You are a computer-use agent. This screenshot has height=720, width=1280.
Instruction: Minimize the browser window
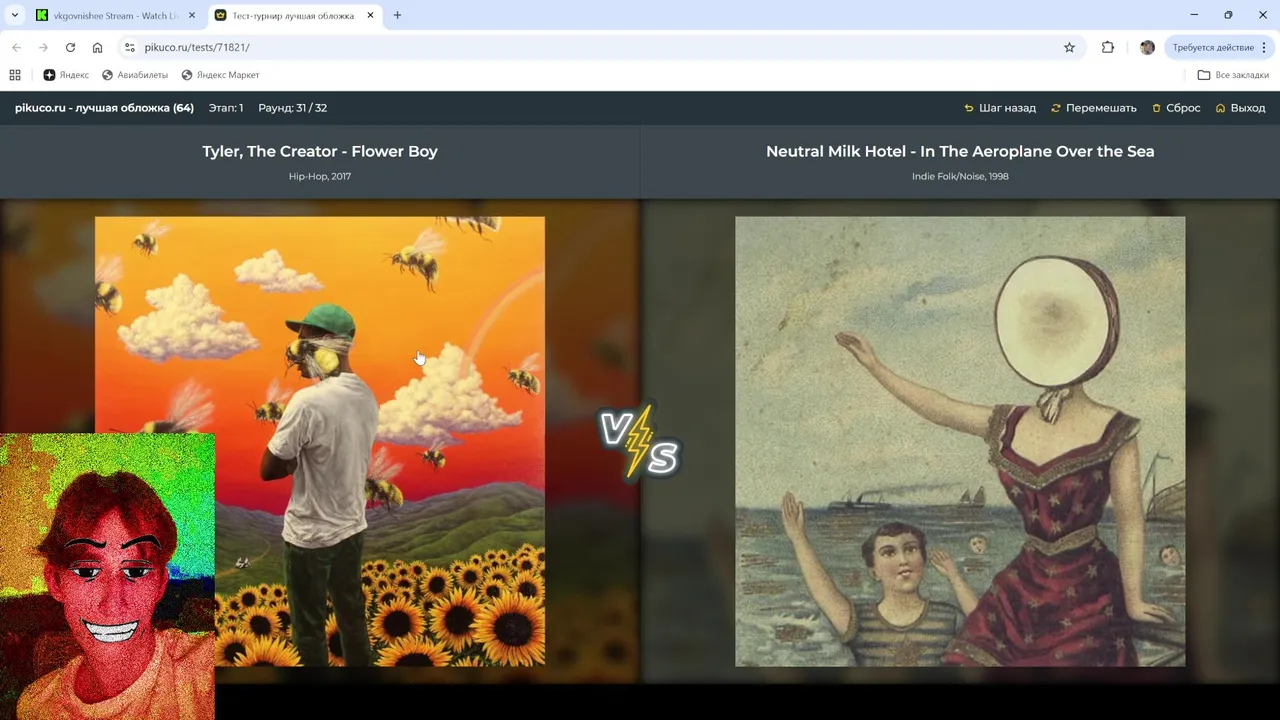click(x=1194, y=15)
